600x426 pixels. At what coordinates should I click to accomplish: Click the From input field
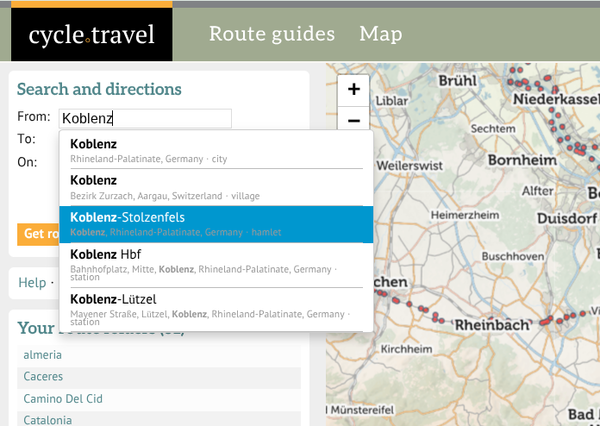point(145,118)
